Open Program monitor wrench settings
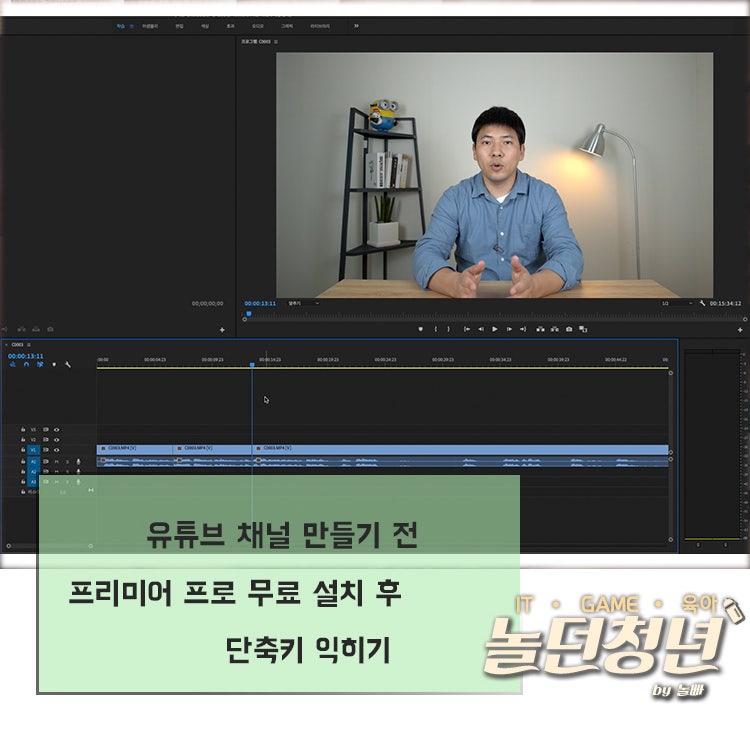 pos(702,303)
